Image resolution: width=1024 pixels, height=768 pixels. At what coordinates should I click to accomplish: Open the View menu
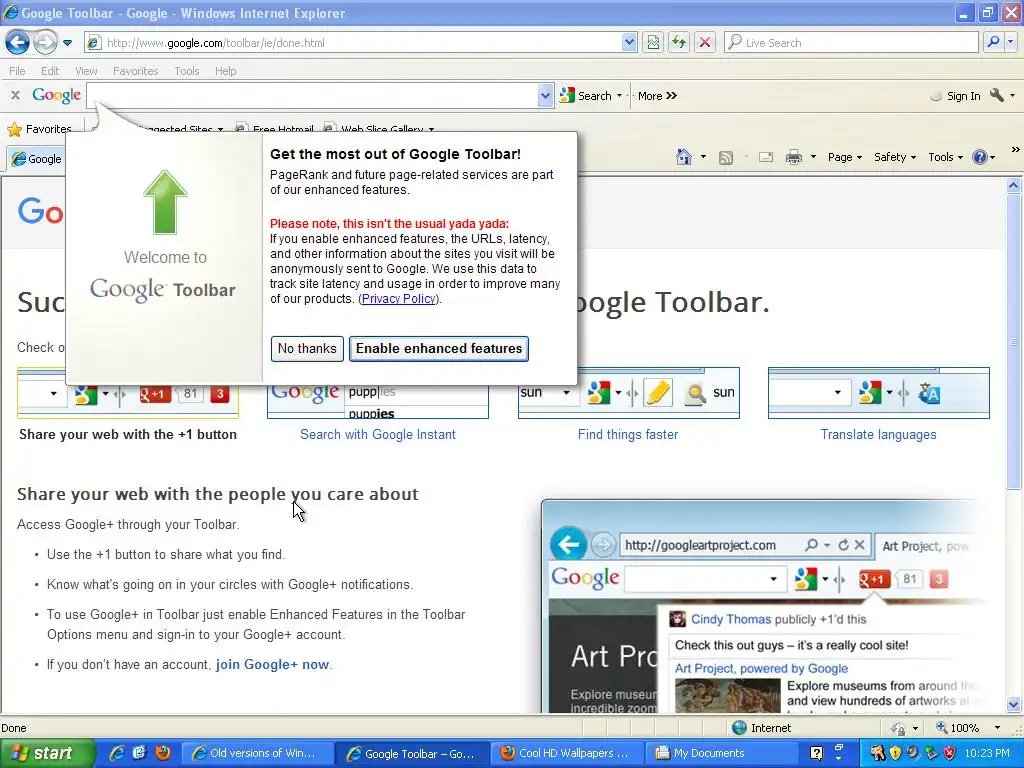(86, 71)
